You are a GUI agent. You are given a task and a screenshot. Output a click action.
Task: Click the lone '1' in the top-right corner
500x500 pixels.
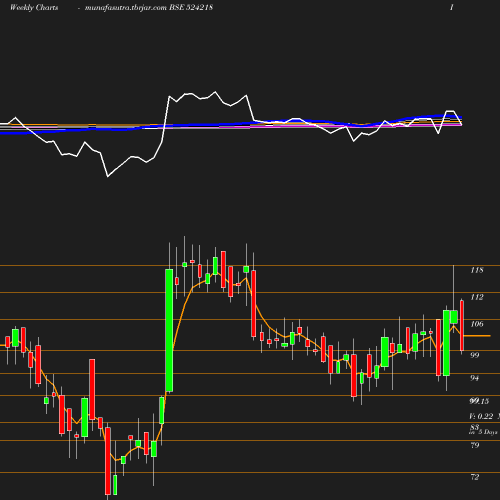pos(452,7)
